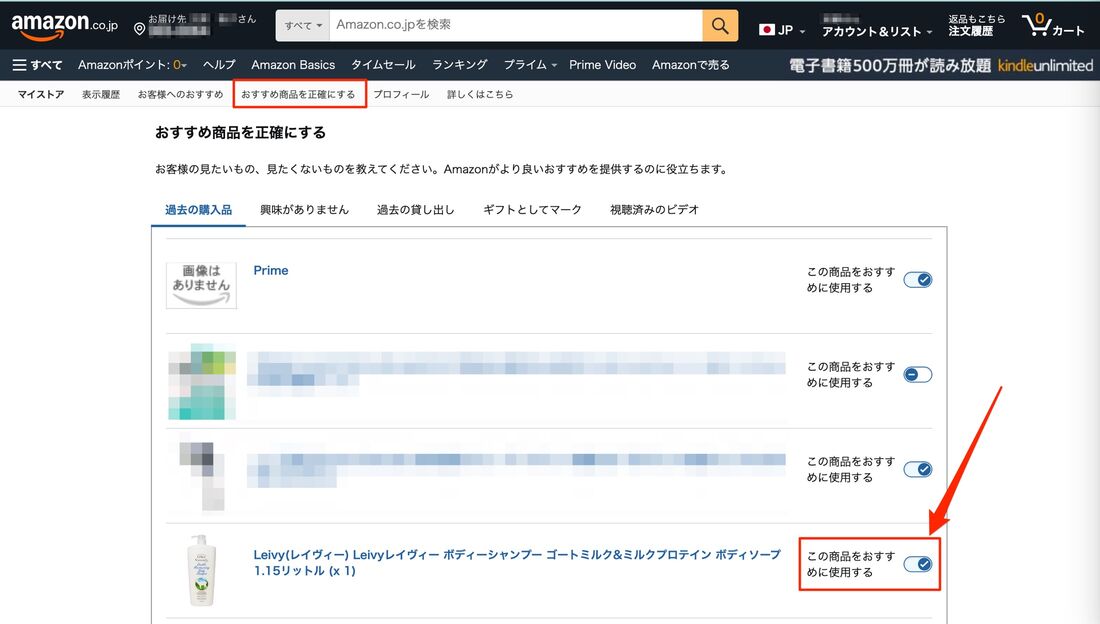Open Amazon Basics nav link
This screenshot has width=1100, height=624.
[293, 65]
